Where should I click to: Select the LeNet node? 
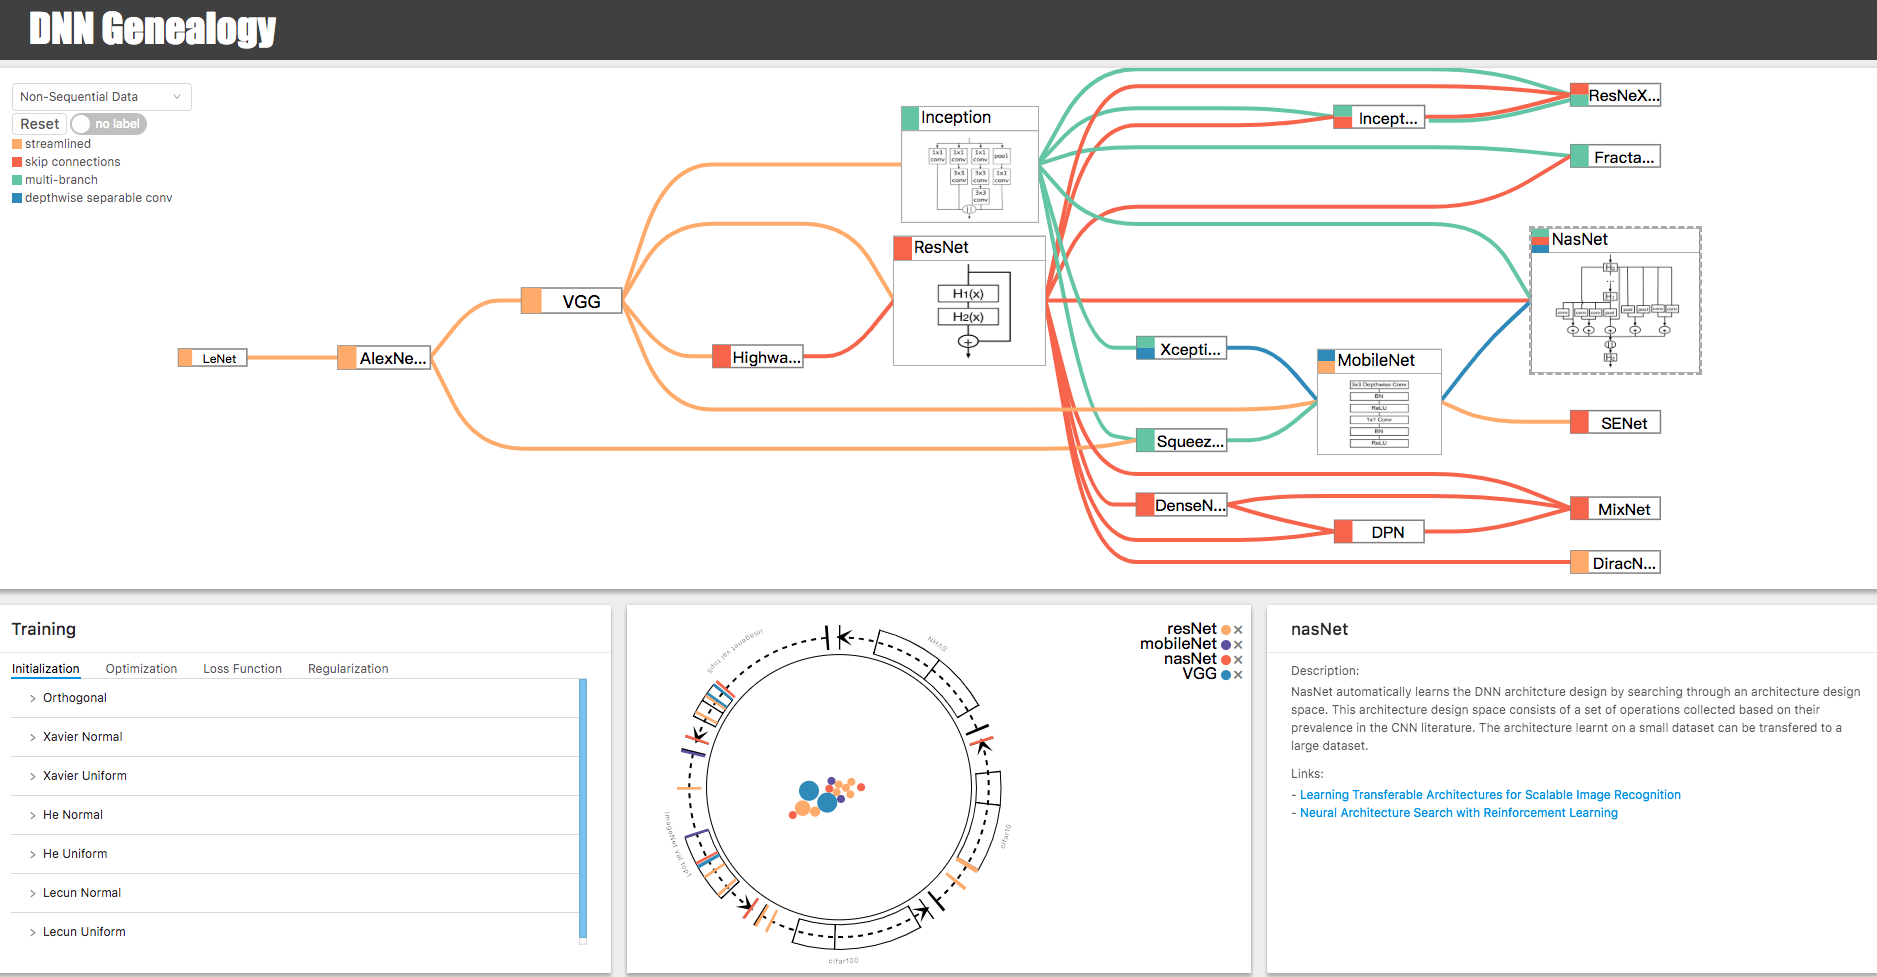[213, 358]
